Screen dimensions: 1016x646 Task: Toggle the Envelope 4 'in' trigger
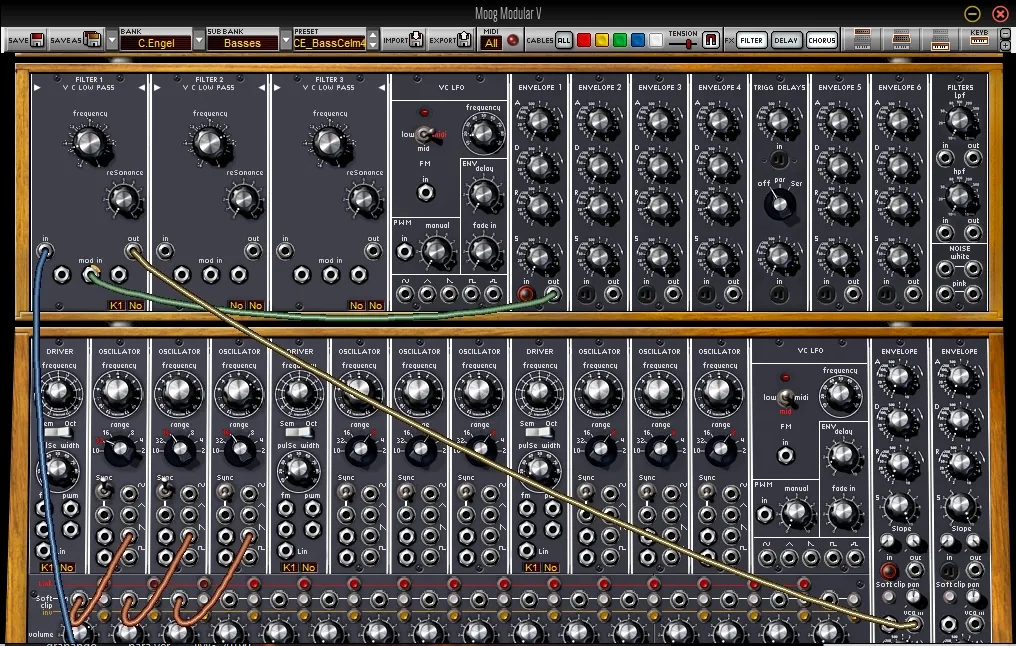pyautogui.click(x=706, y=294)
